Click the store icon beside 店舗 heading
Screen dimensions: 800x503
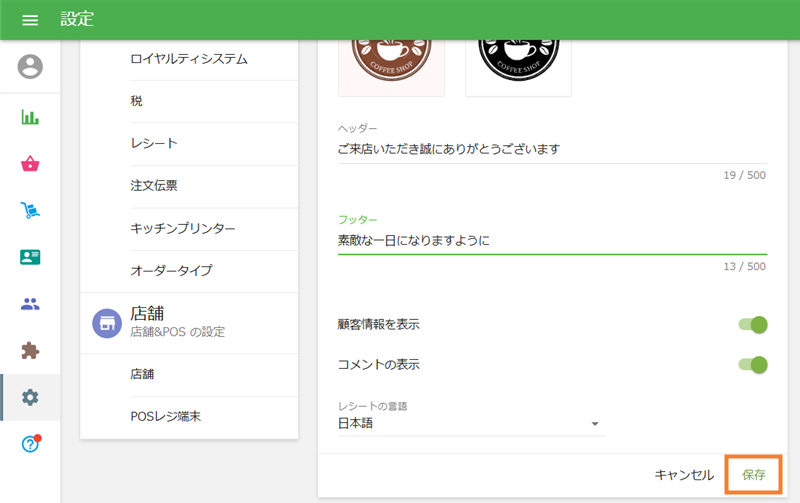click(x=107, y=323)
